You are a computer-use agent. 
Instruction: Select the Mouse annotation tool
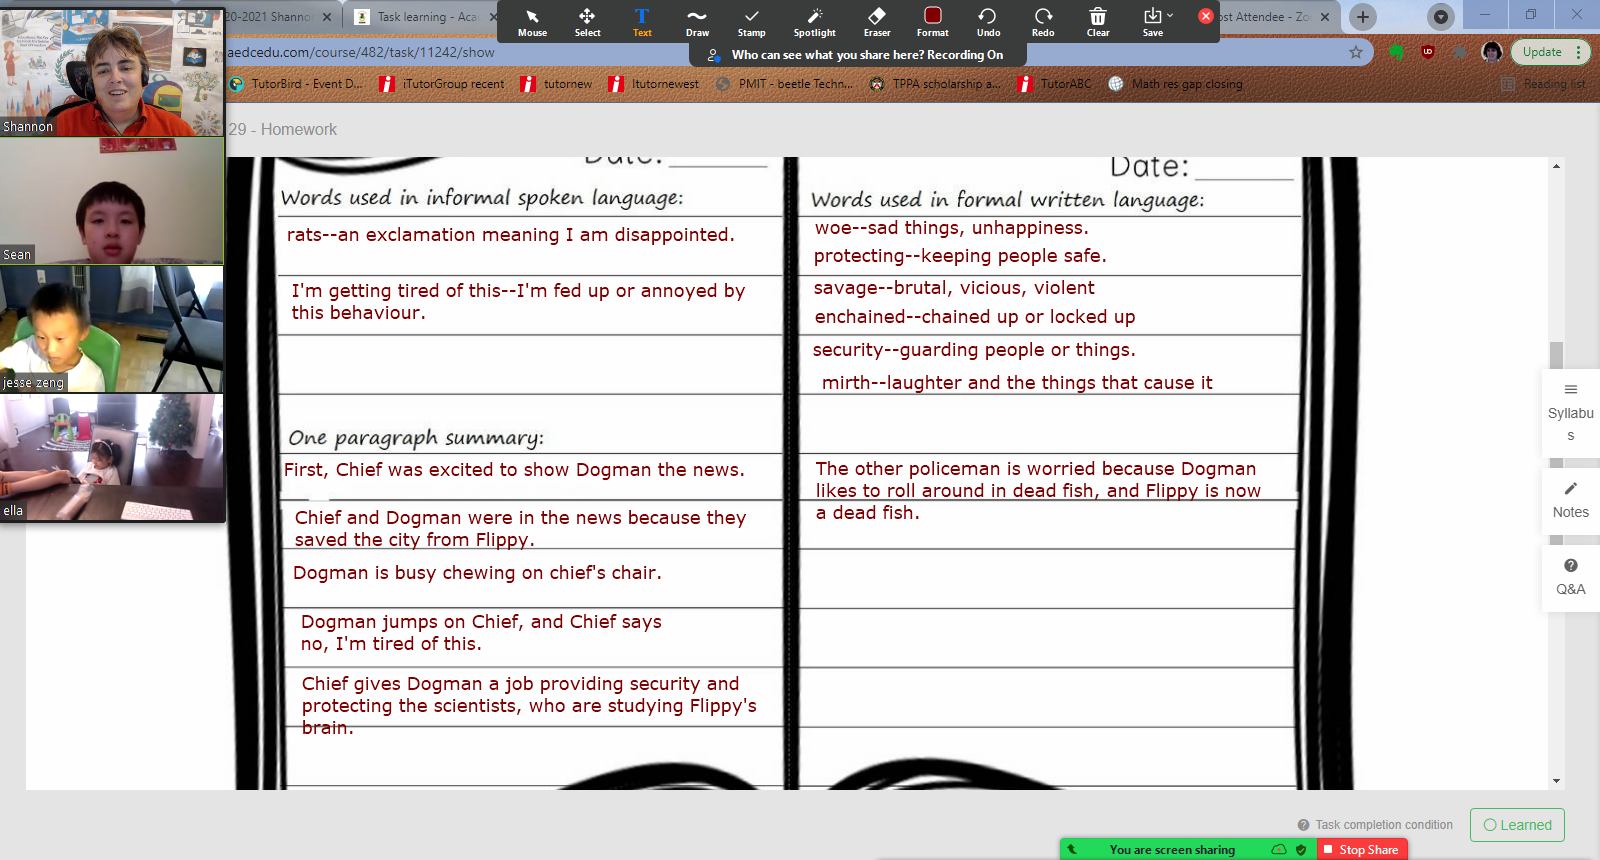coord(532,21)
